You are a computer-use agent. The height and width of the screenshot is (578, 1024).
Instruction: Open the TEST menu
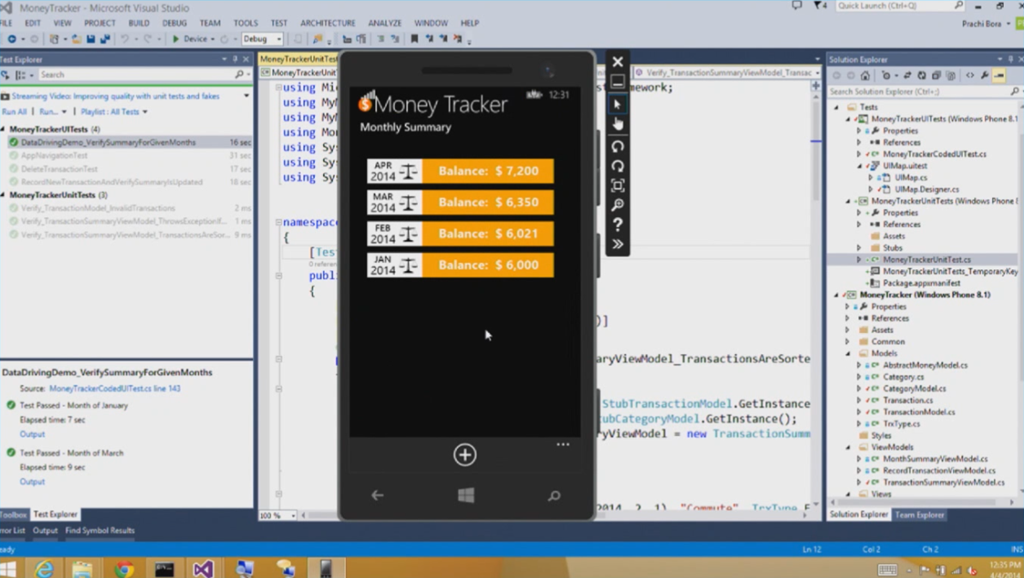[x=279, y=23]
